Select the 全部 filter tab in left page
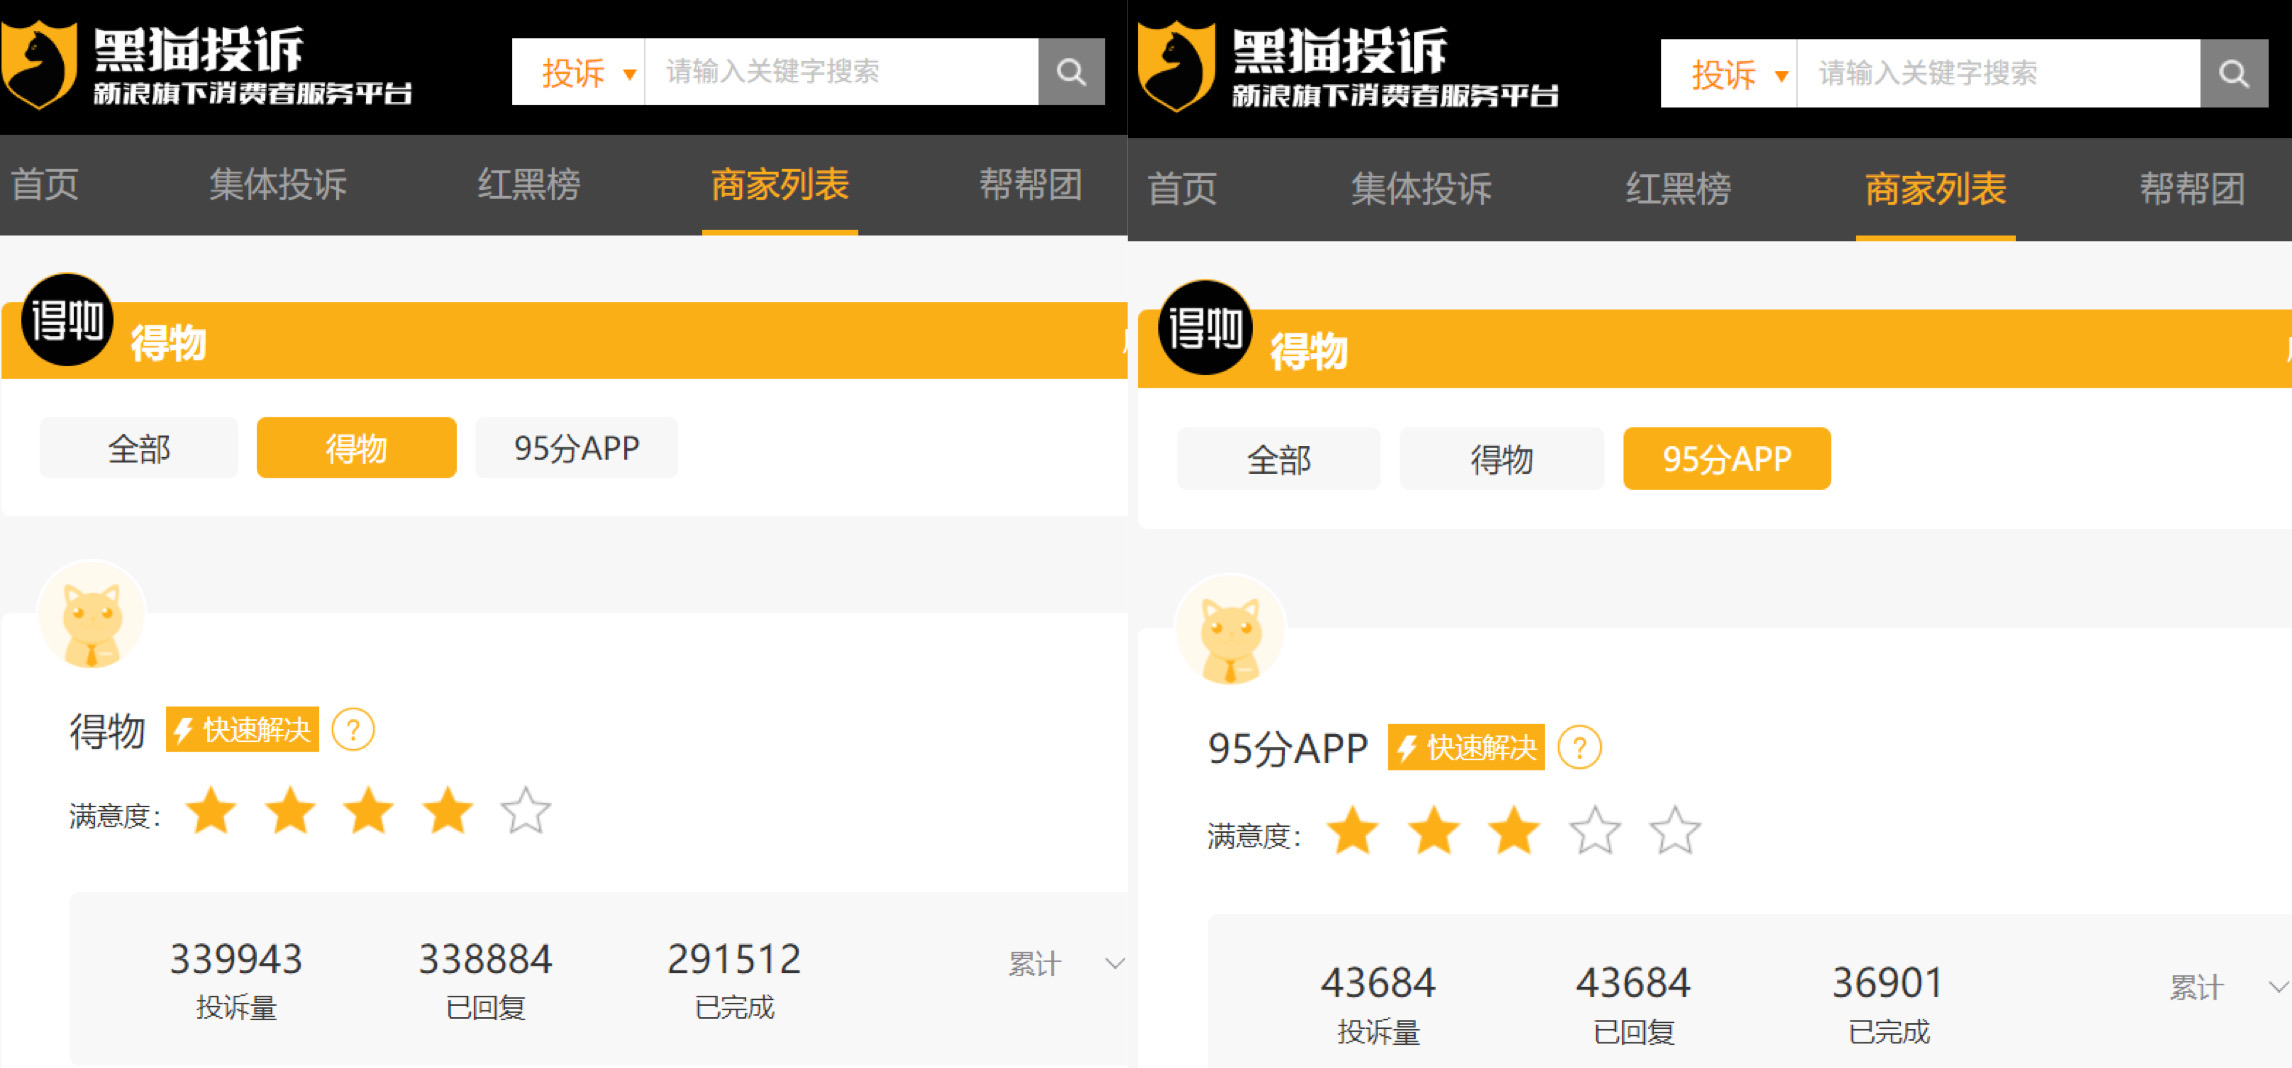 coord(139,448)
